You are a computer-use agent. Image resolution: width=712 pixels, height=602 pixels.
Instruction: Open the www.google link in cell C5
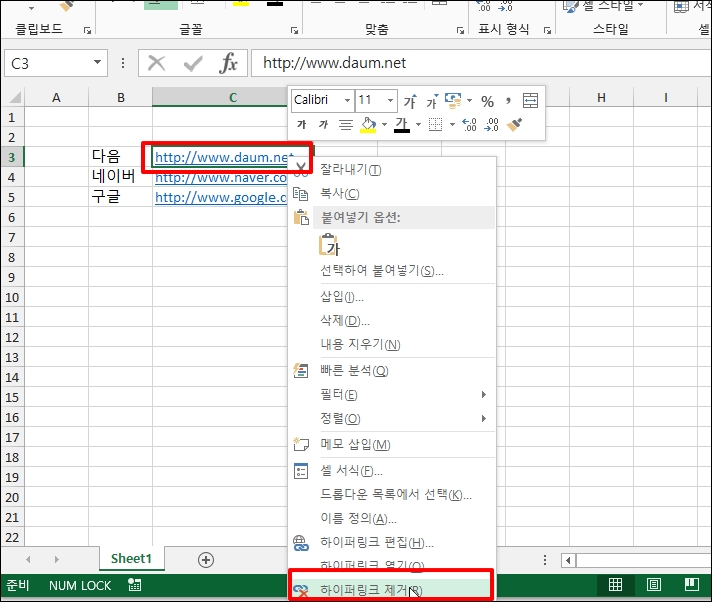click(221, 197)
